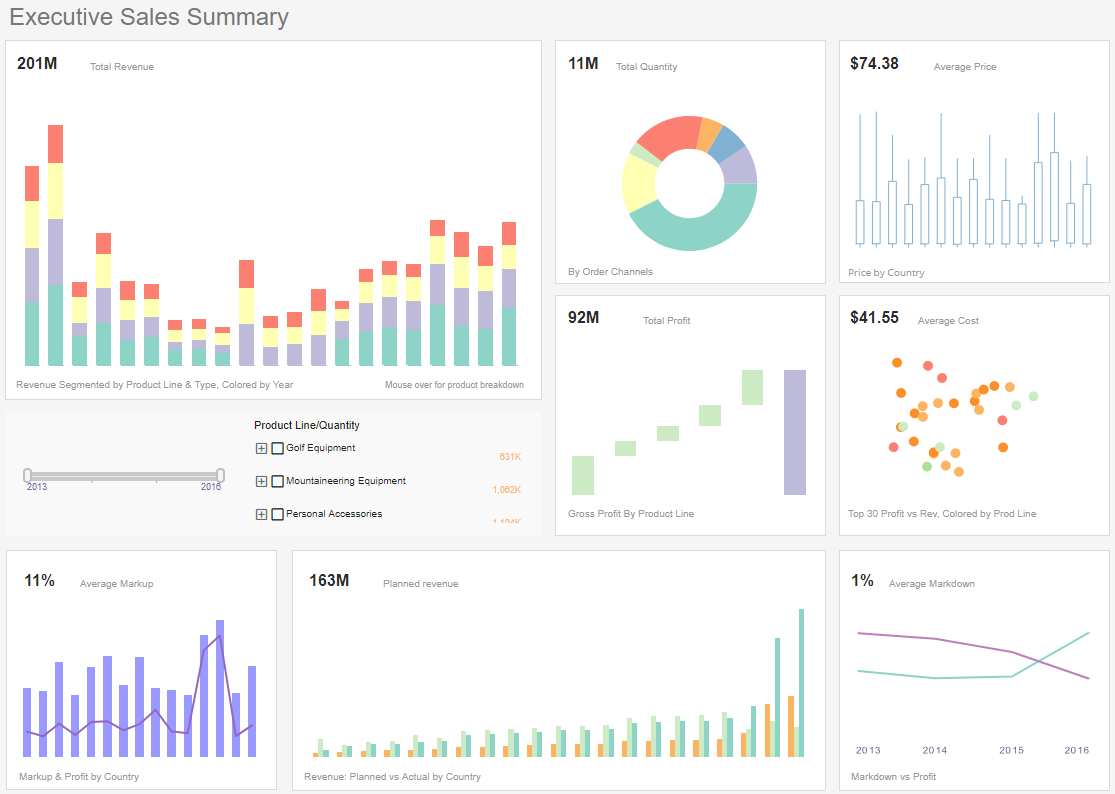Click the 631K quantity value beside Golf Equipment
Screen dimensions: 1115x794
511,456
